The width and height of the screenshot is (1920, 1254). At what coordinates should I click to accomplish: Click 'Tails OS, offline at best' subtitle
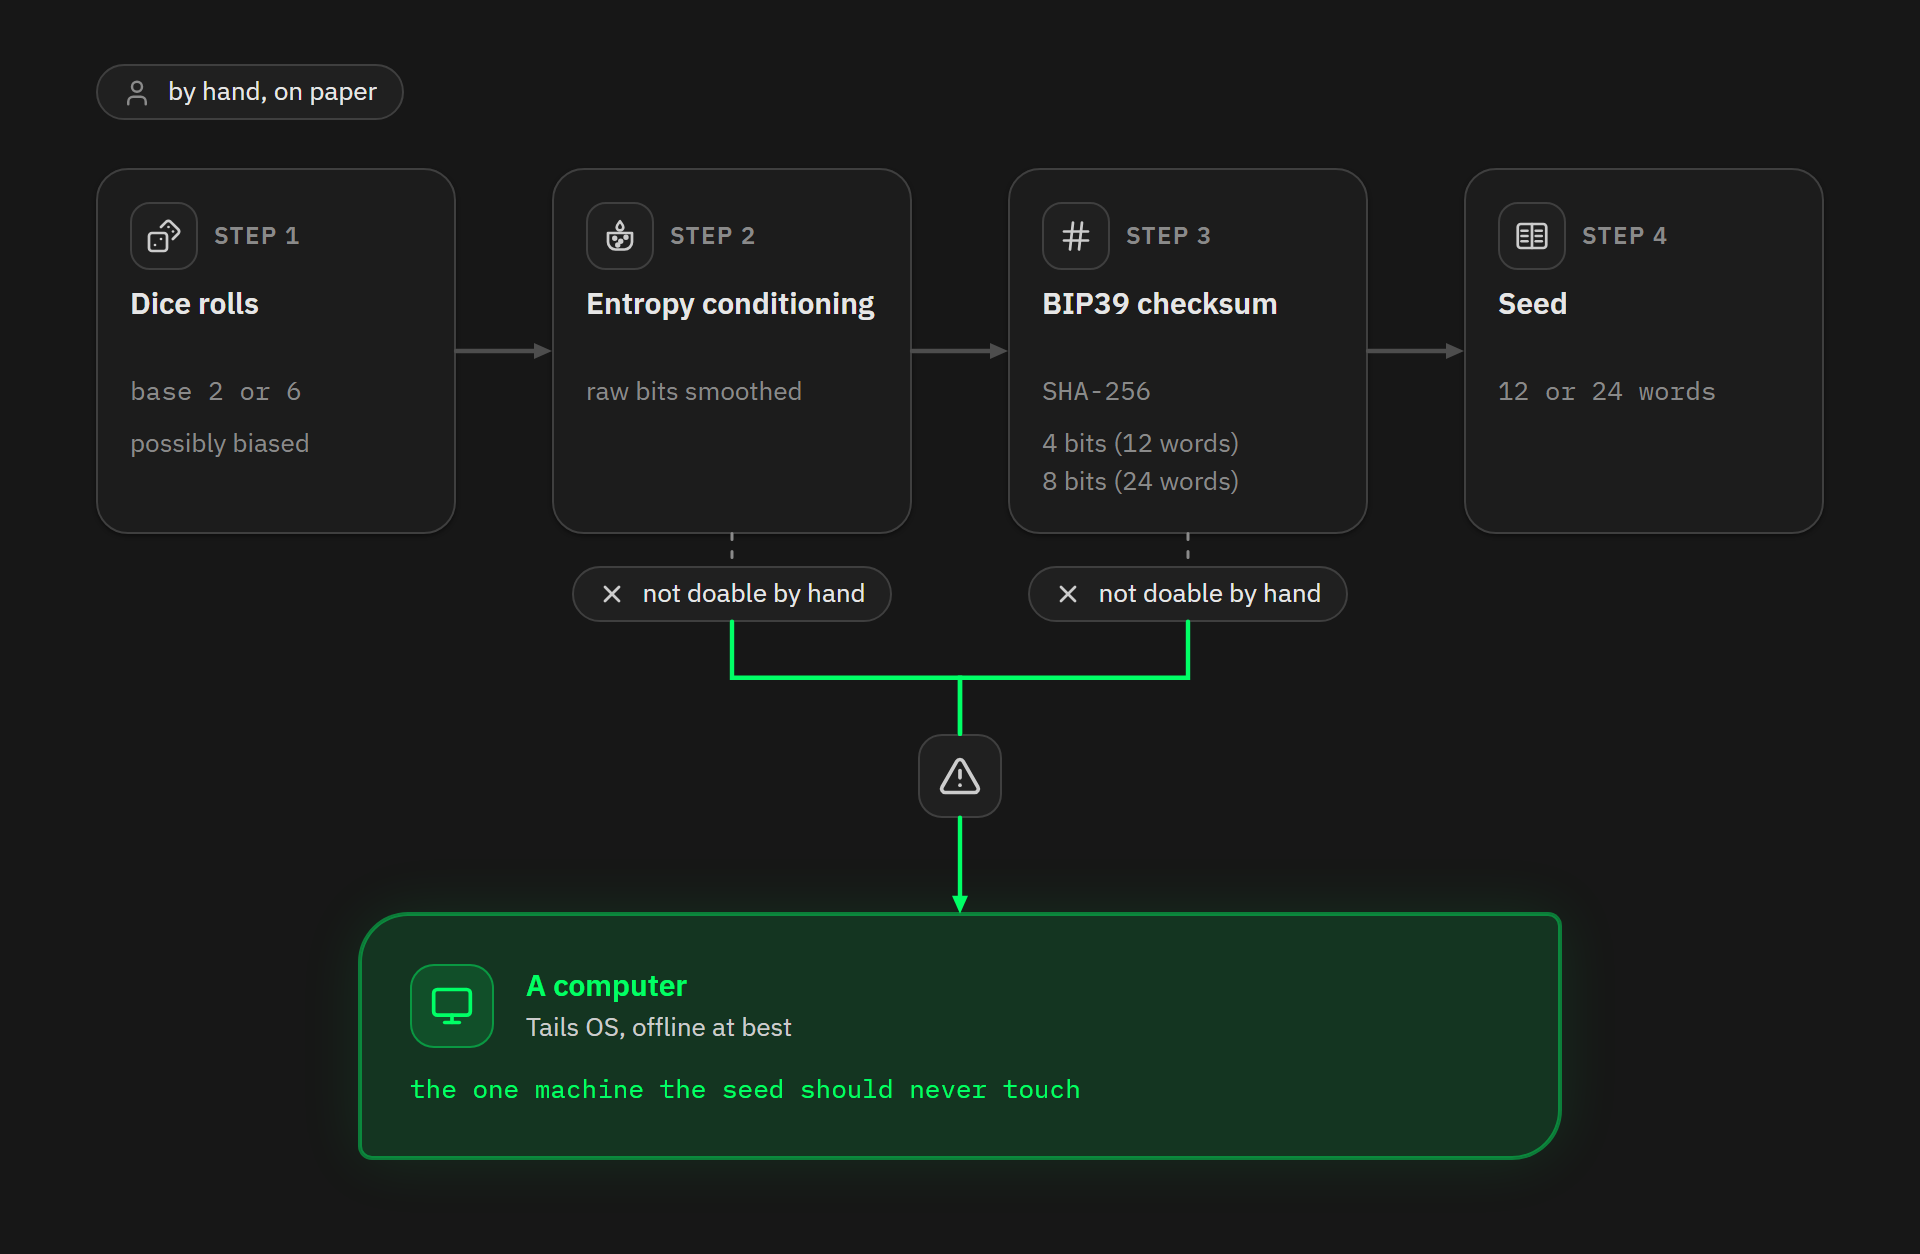click(659, 1028)
